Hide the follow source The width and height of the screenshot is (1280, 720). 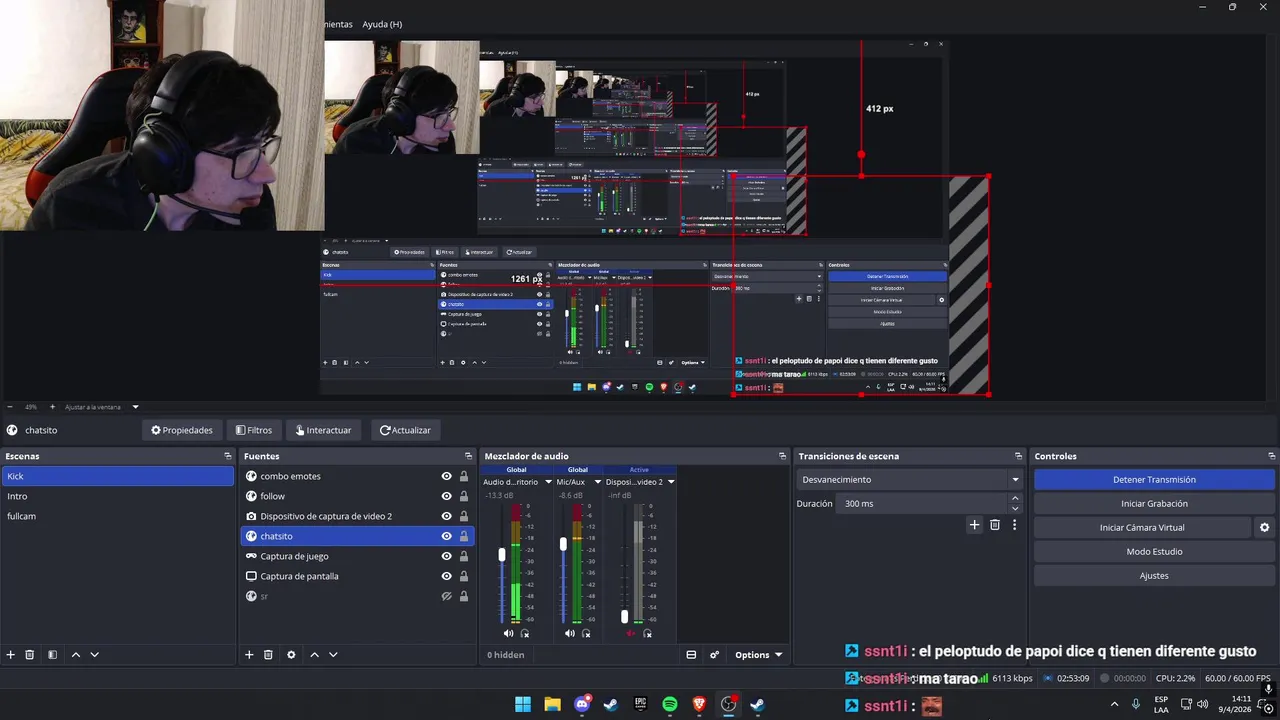(x=446, y=496)
